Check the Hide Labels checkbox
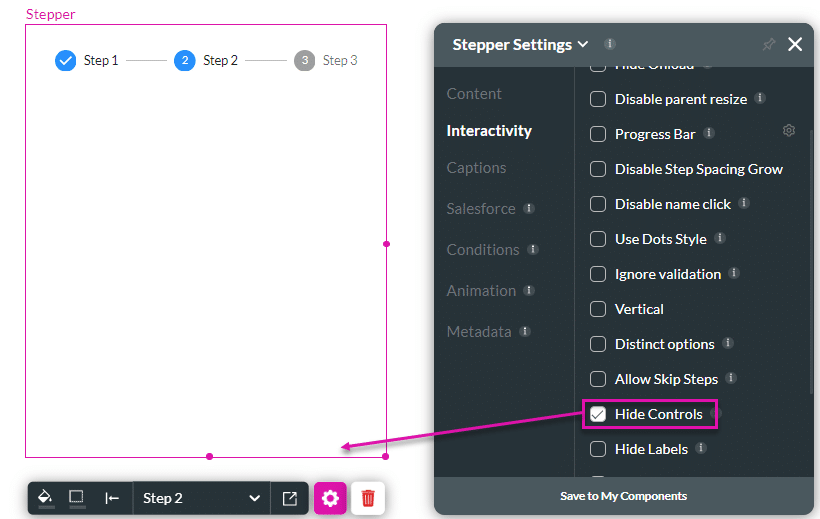 [598, 449]
